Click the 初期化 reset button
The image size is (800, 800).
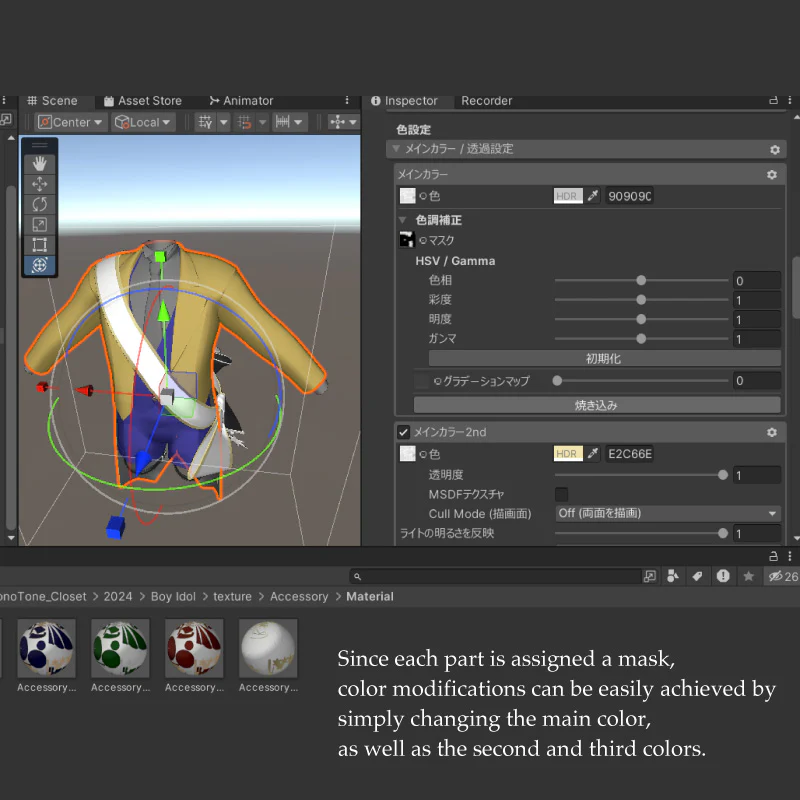pyautogui.click(x=604, y=358)
